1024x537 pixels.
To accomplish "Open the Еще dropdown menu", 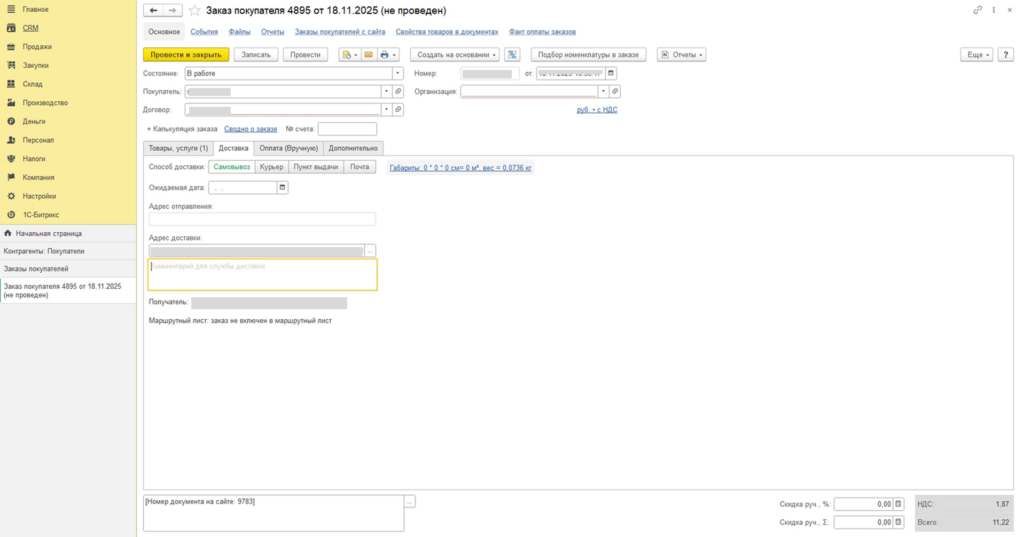I will (x=977, y=55).
